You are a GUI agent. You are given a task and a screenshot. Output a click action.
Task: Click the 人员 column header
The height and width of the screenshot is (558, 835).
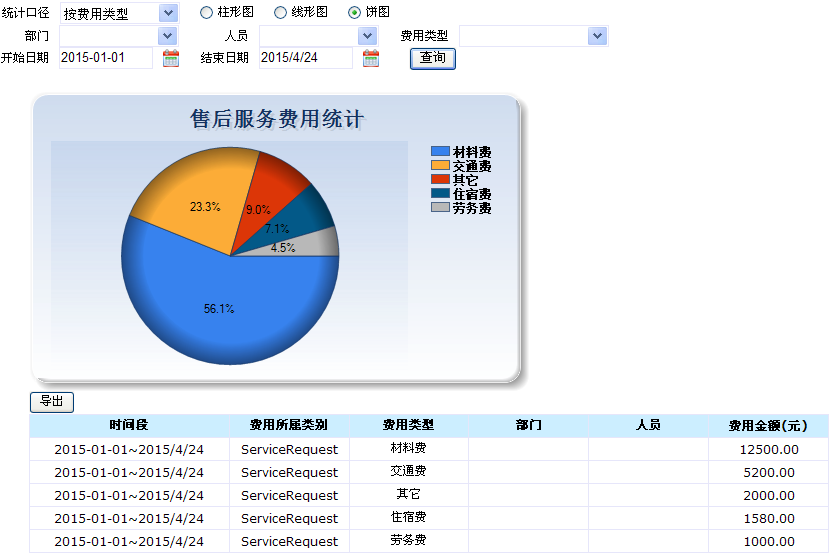coord(648,425)
